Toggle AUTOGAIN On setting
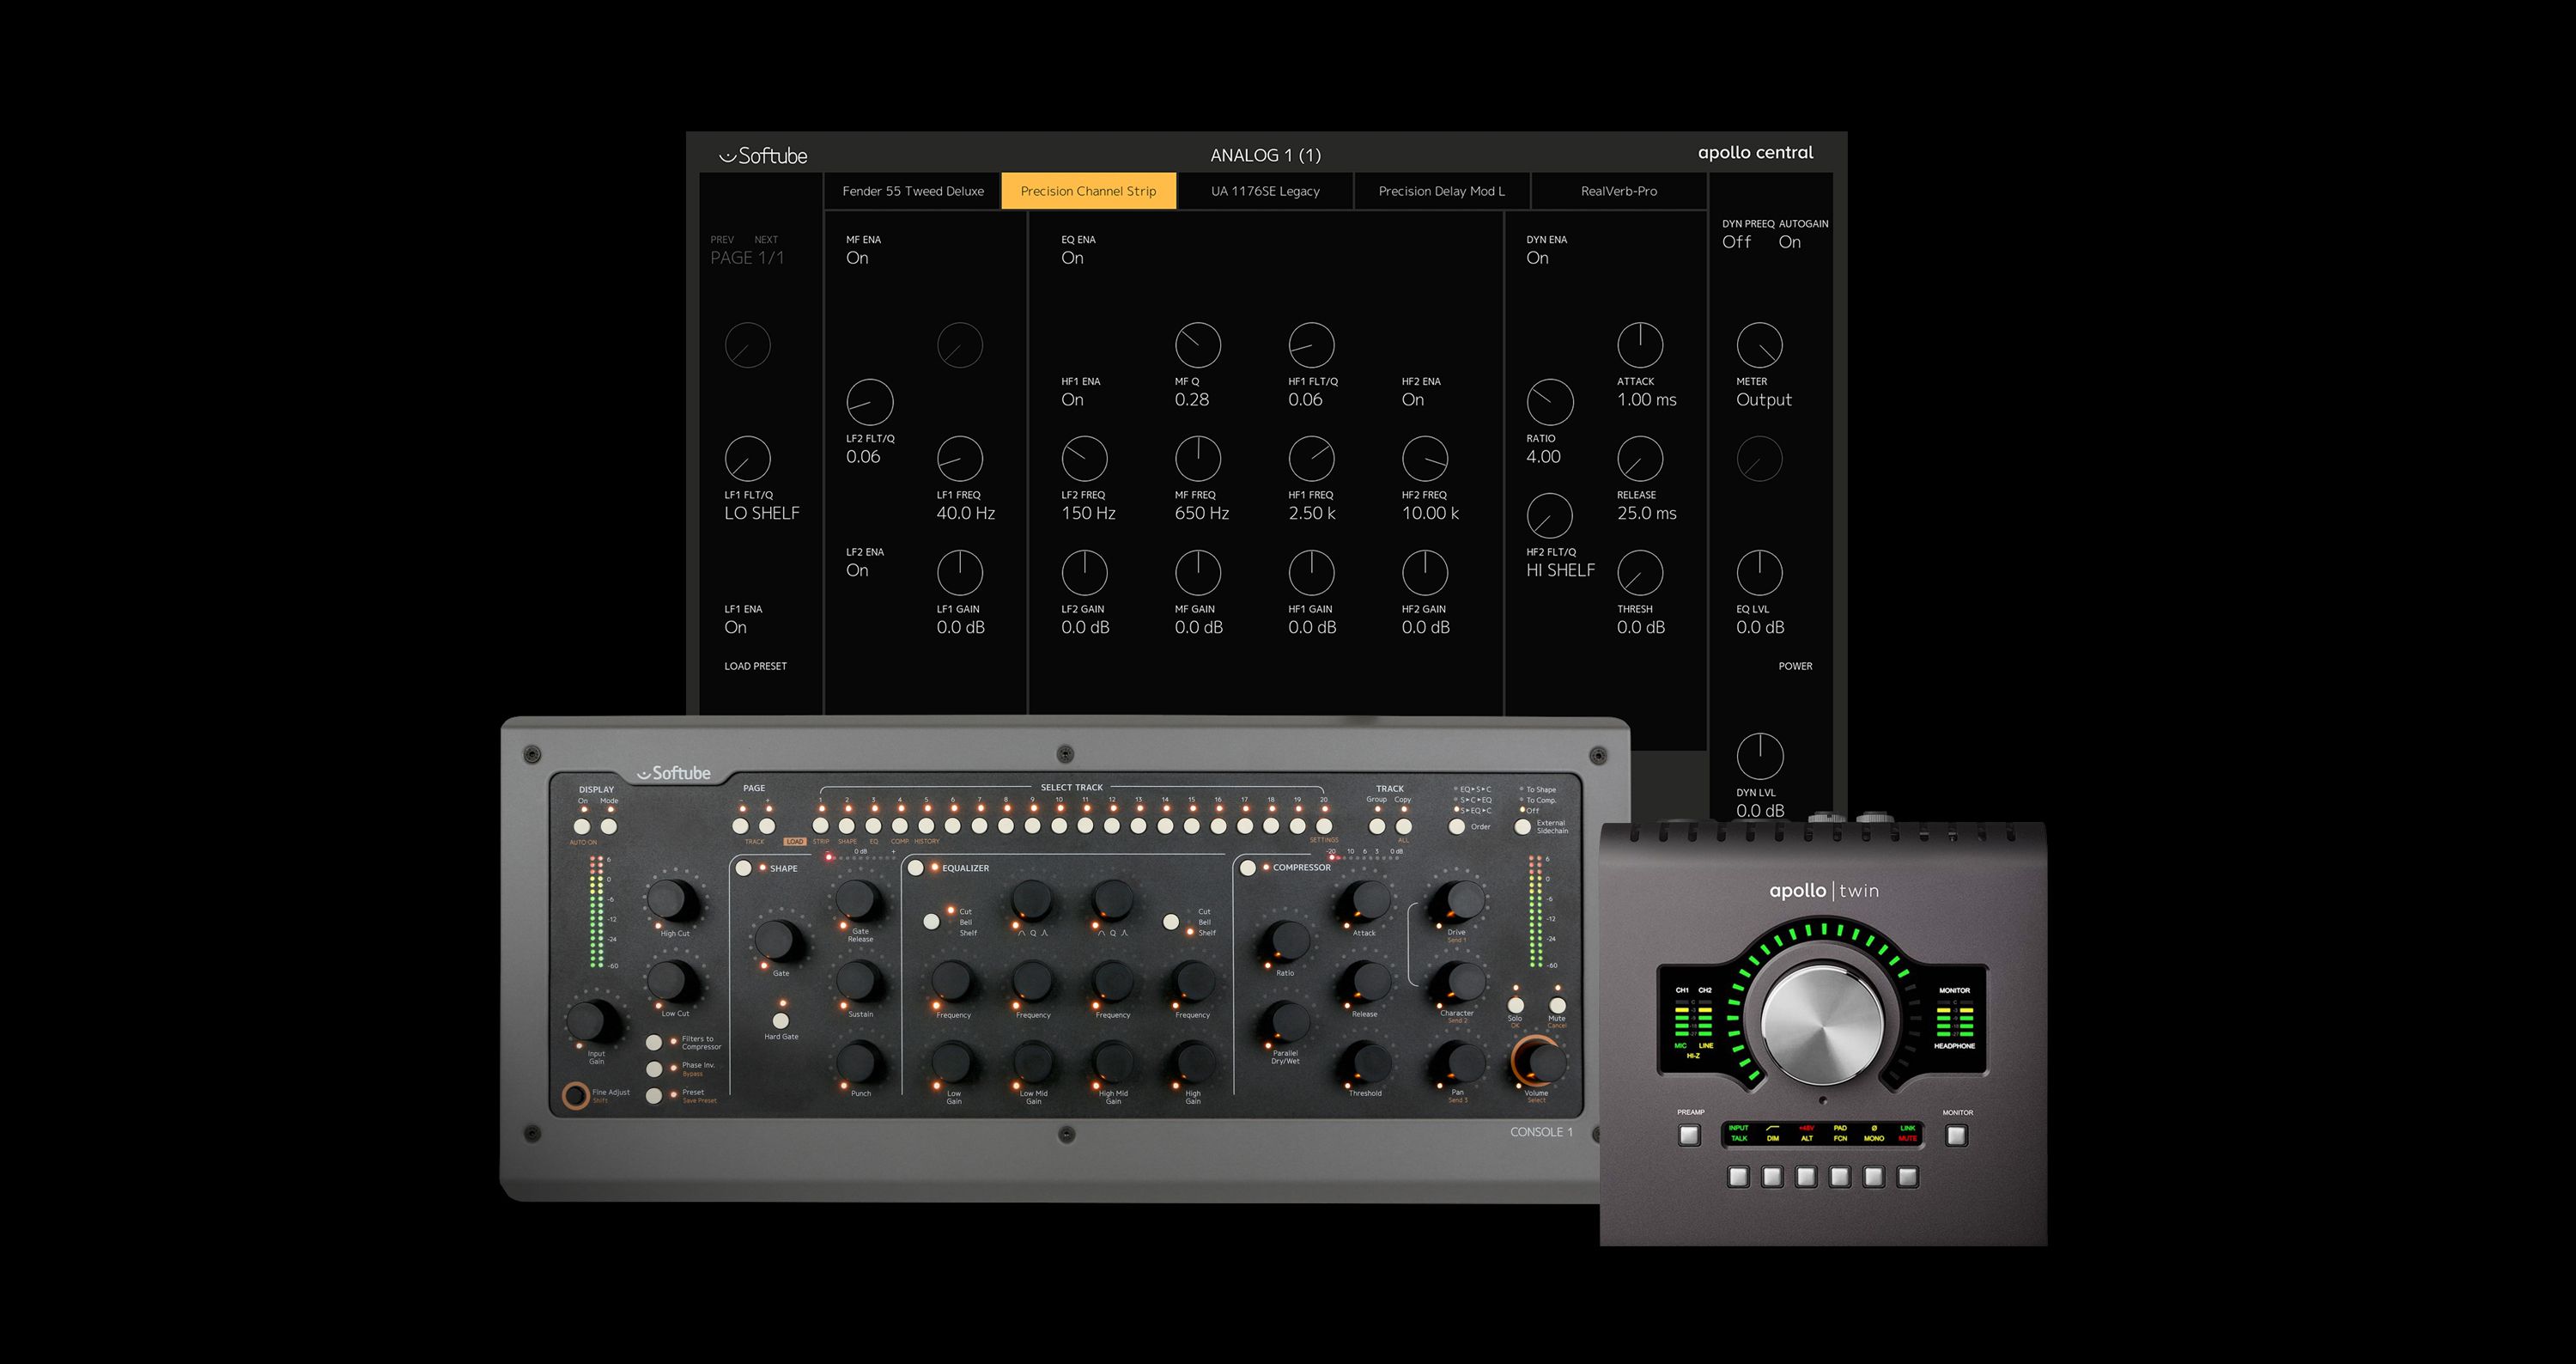2576x1364 pixels. tap(1790, 241)
